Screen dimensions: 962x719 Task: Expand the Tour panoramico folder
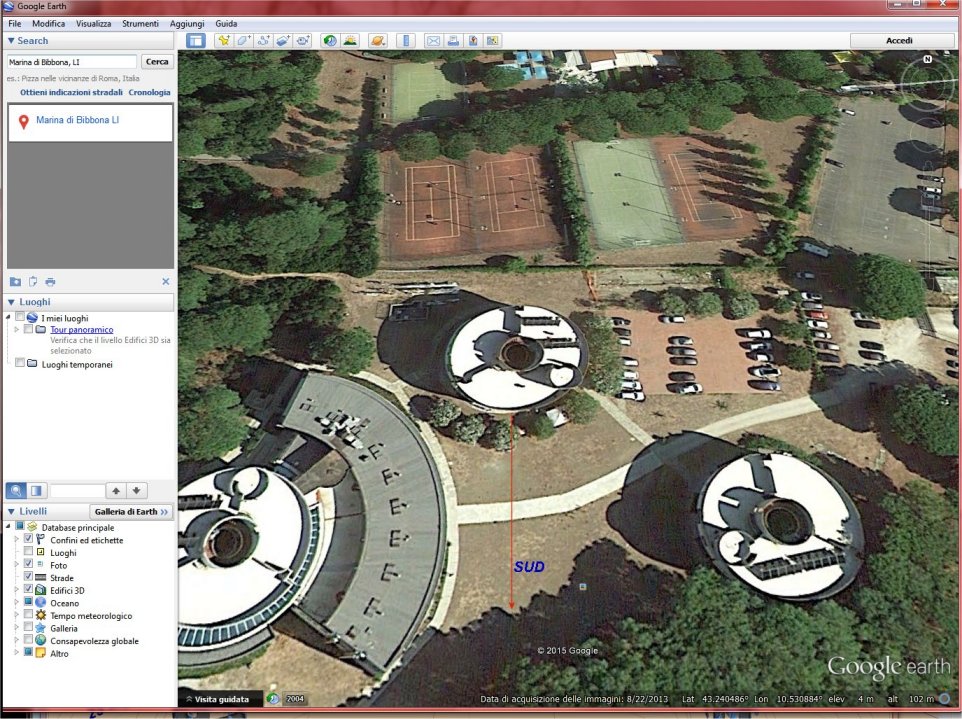click(16, 330)
